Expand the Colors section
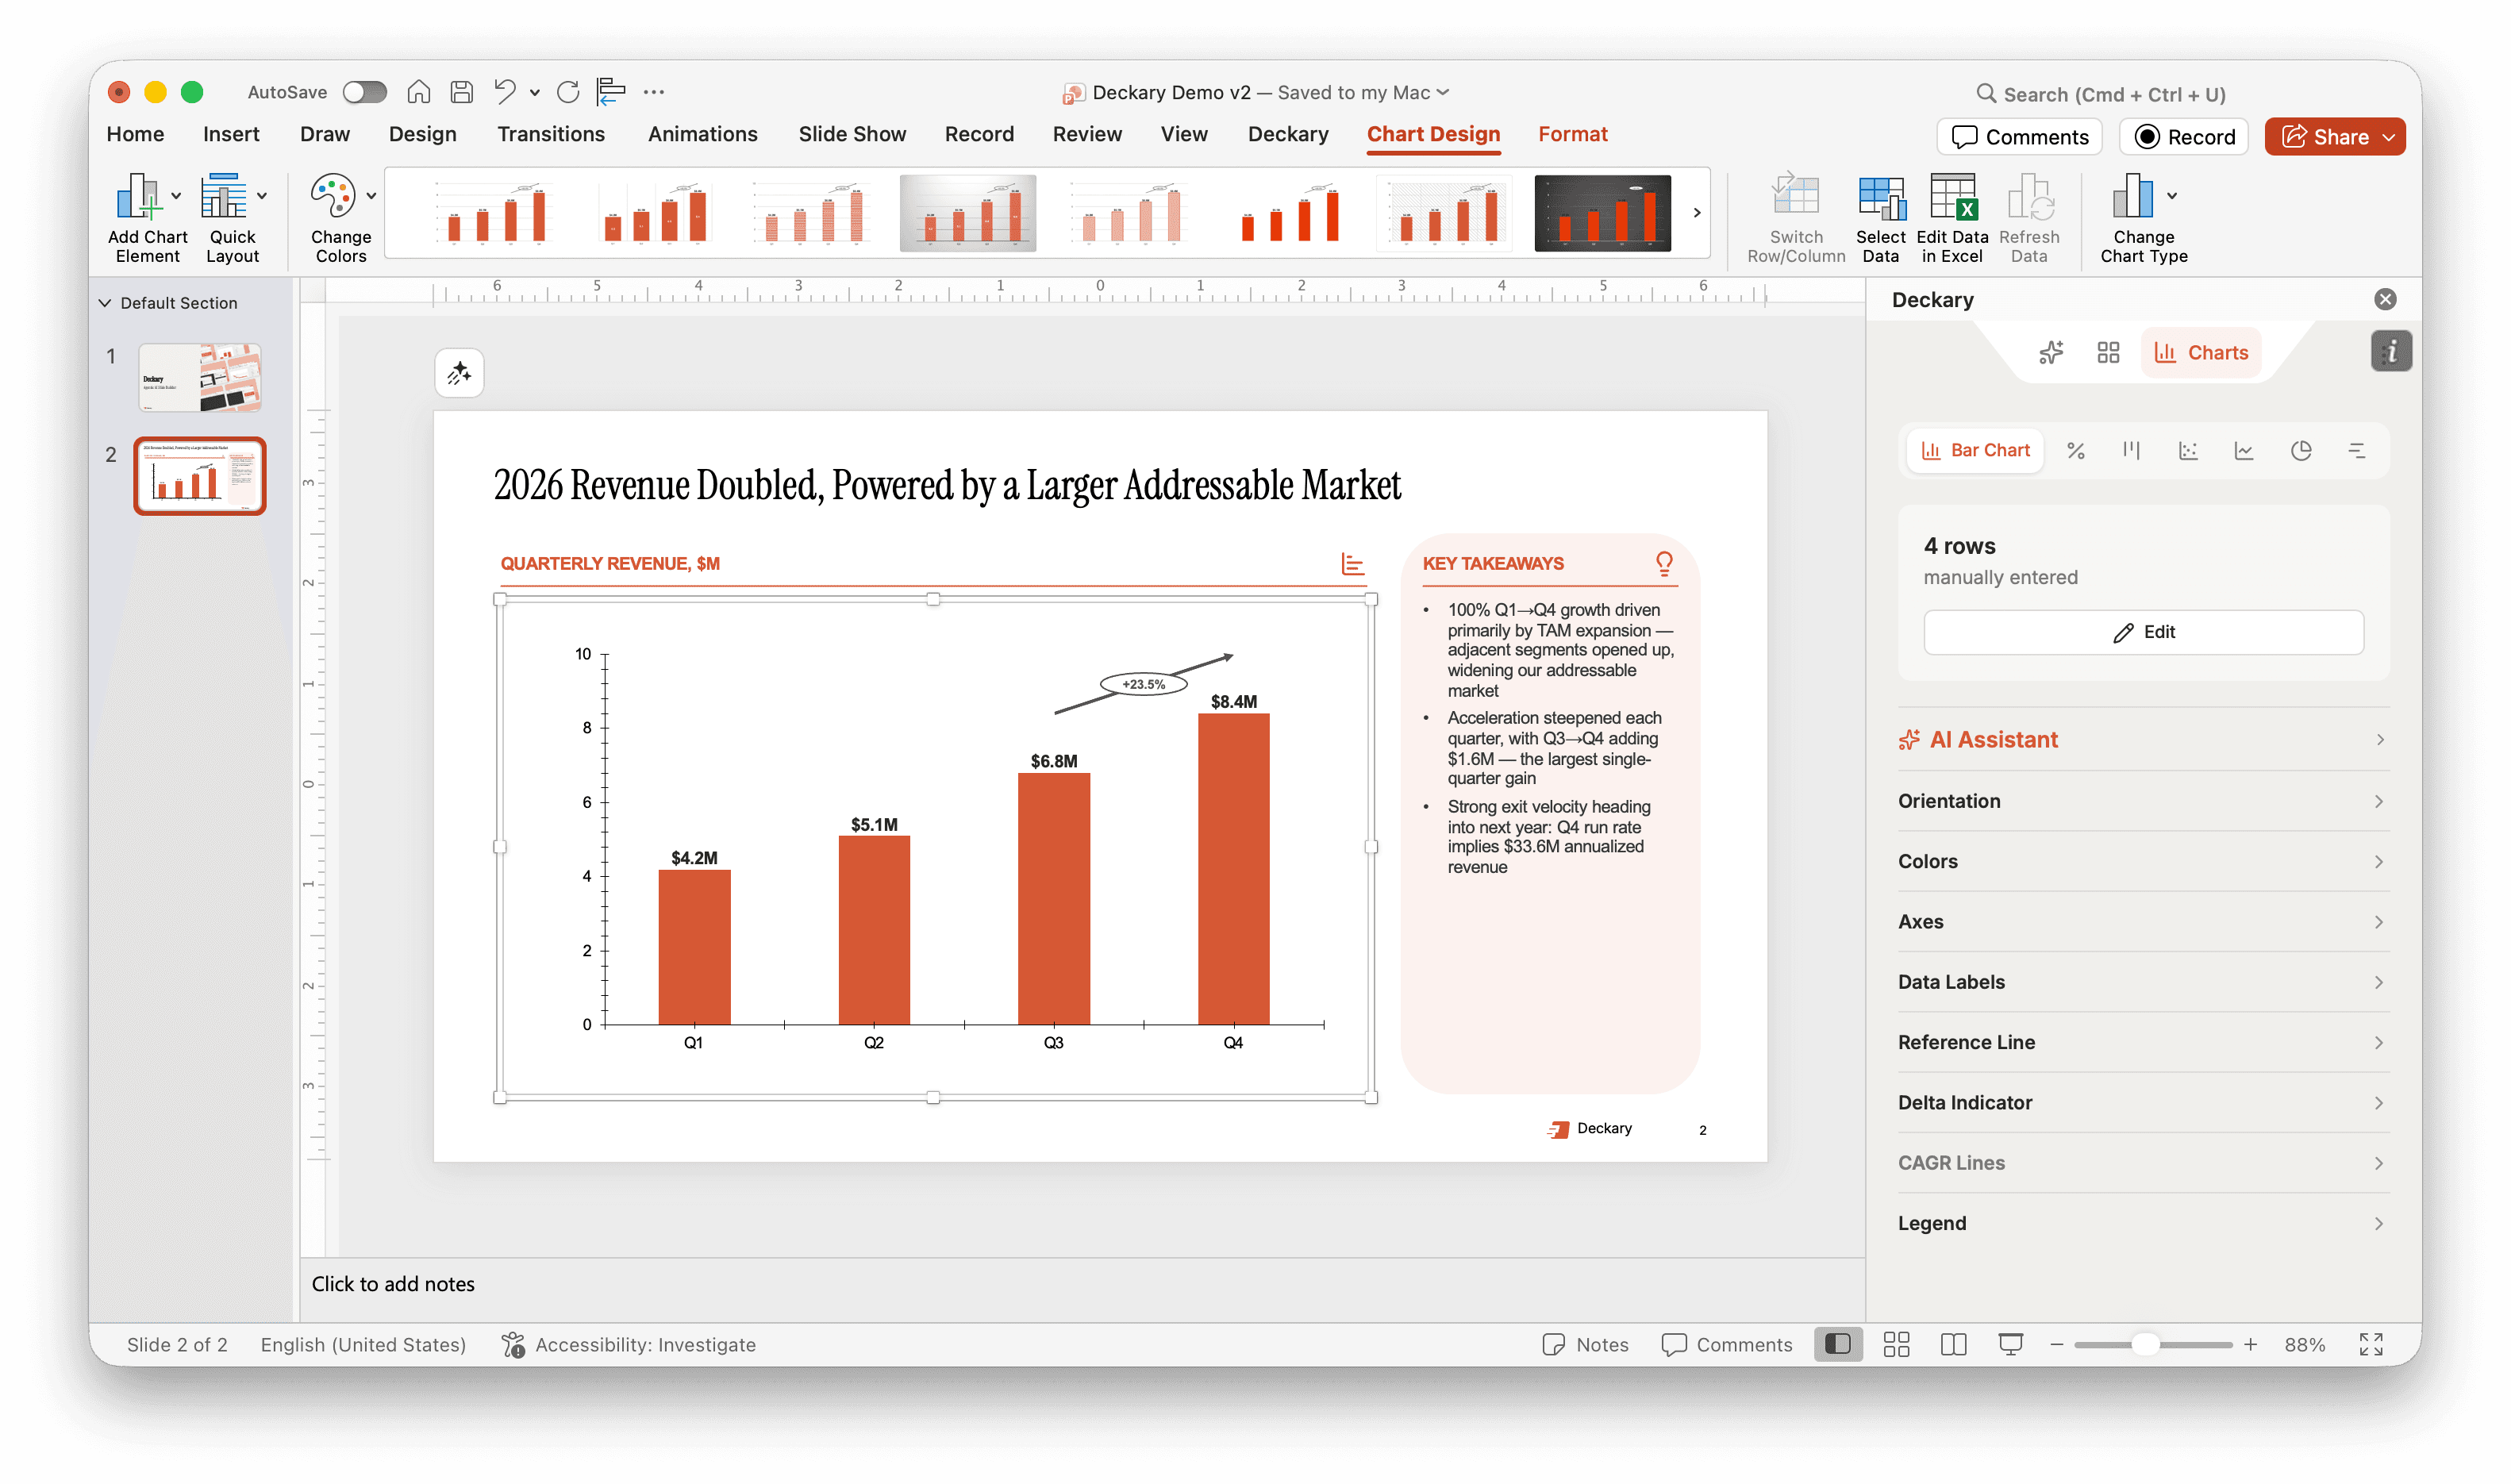Viewport: 2511px width, 1484px height. pos(2143,861)
